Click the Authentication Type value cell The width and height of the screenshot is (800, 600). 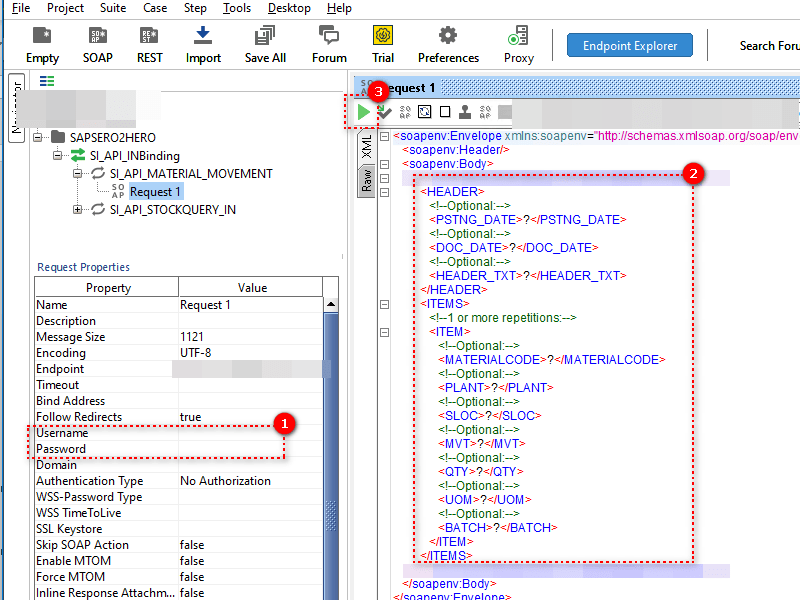tap(250, 481)
